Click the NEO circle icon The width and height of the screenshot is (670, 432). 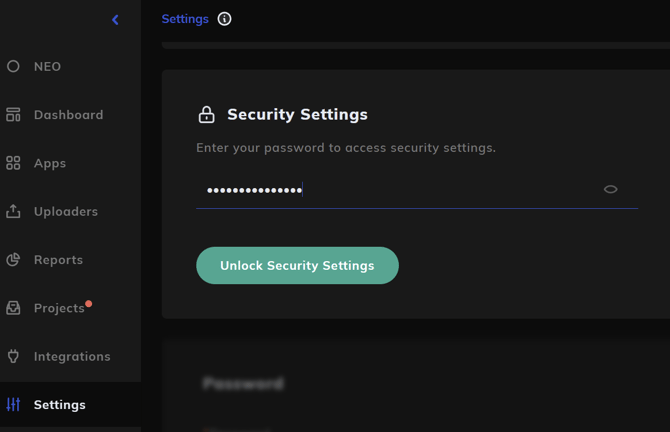(13, 66)
